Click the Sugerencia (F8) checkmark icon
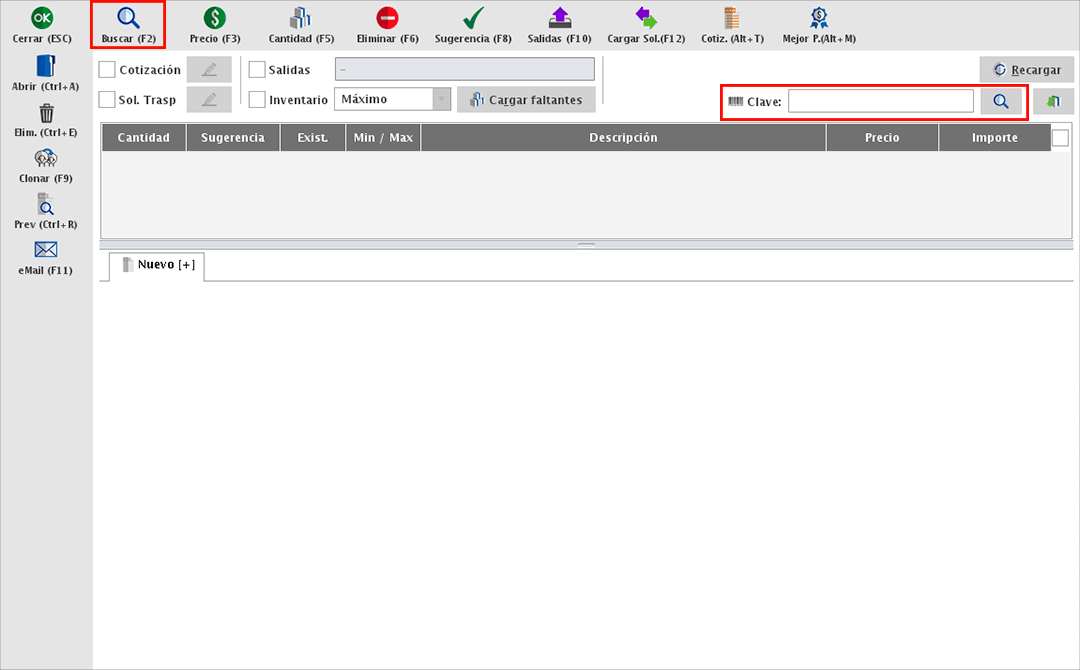This screenshot has width=1080, height=670. [473, 18]
